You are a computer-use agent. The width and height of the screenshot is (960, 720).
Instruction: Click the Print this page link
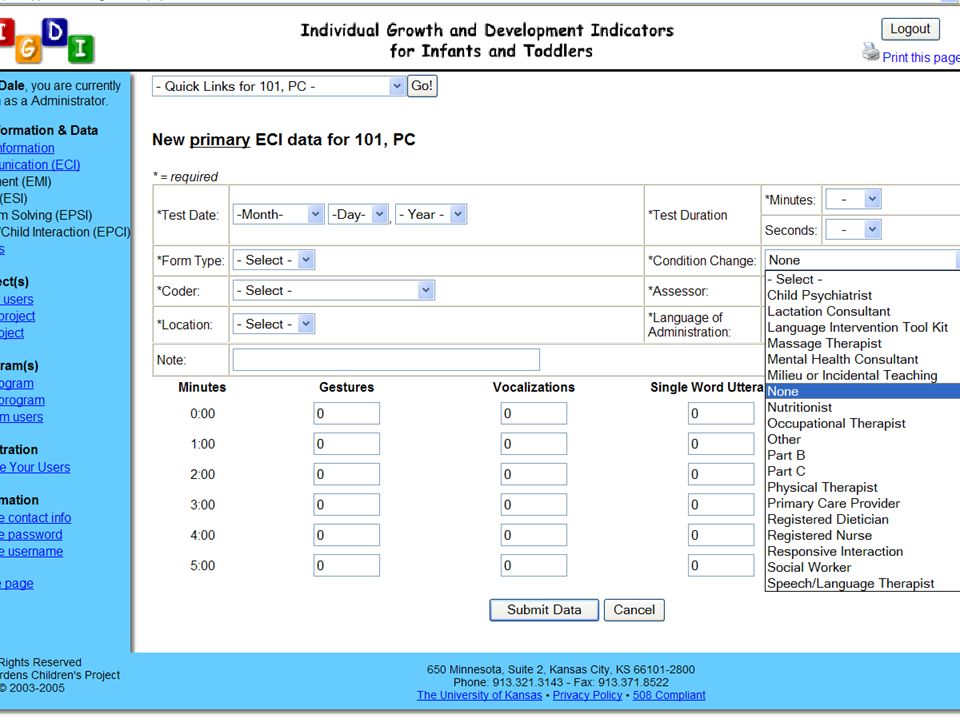tap(921, 57)
